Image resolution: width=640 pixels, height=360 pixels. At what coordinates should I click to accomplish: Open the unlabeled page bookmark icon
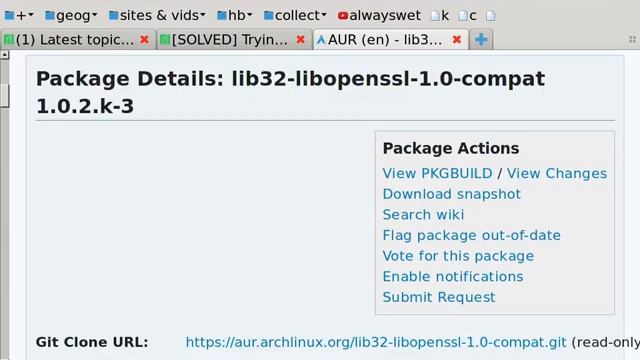pos(491,16)
